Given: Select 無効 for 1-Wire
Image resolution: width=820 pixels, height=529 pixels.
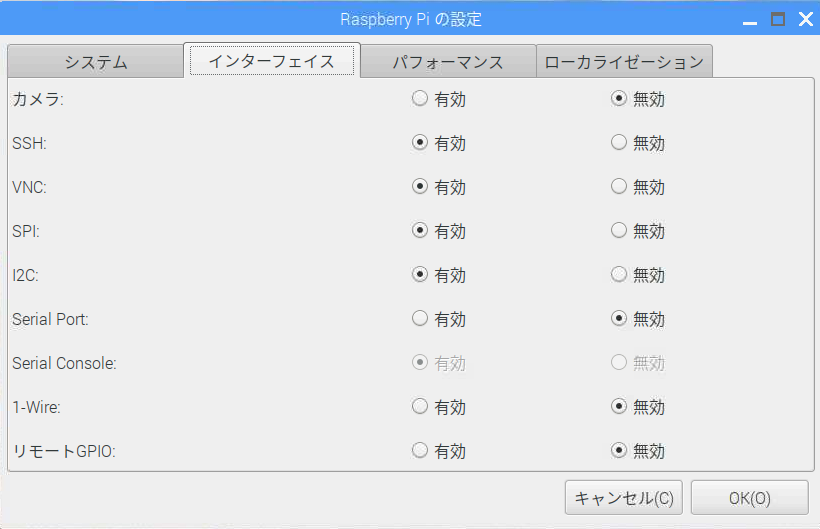Looking at the screenshot, I should (619, 406).
